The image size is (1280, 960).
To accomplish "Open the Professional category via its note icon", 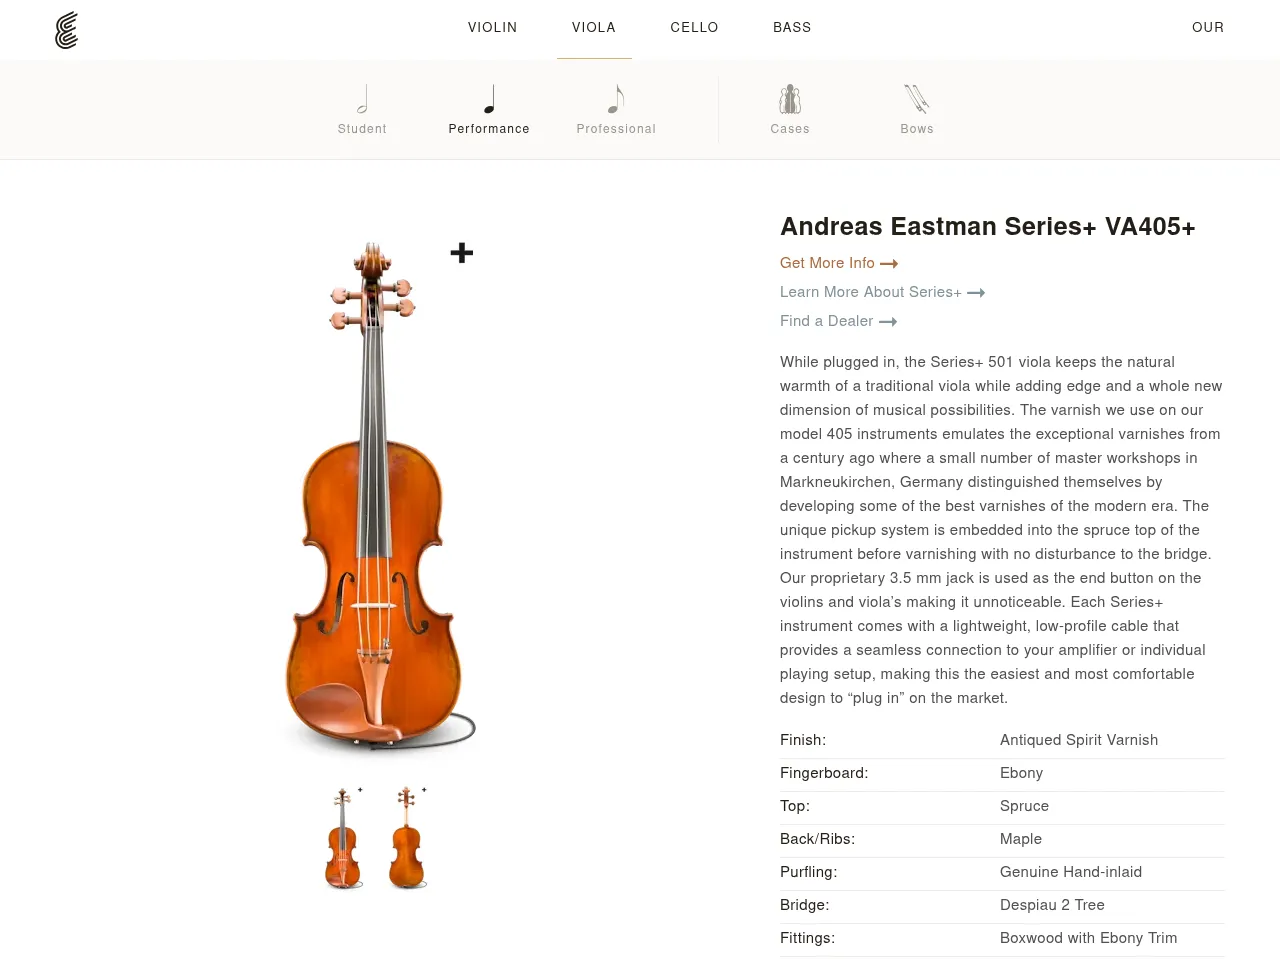I will point(616,100).
